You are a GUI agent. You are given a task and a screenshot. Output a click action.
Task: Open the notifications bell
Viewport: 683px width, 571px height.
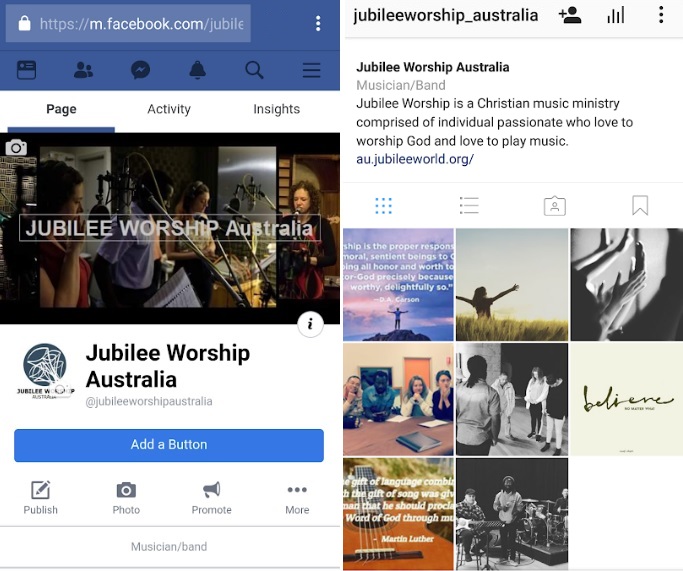click(197, 70)
